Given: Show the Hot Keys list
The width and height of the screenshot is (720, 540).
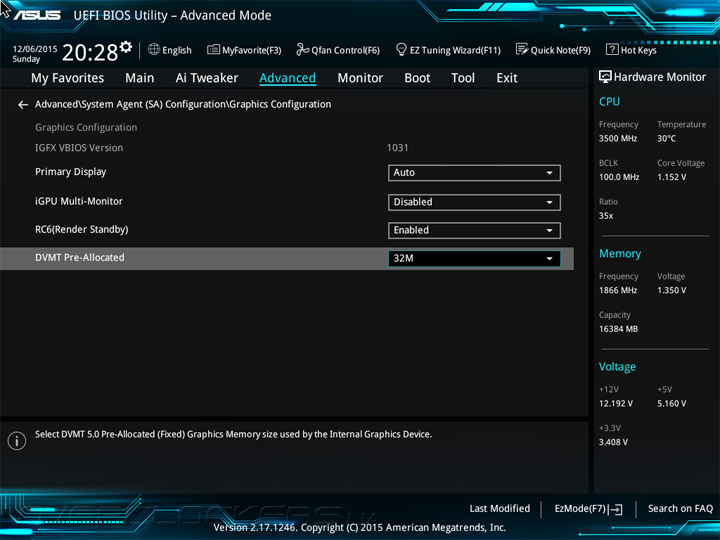Looking at the screenshot, I should (631, 50).
